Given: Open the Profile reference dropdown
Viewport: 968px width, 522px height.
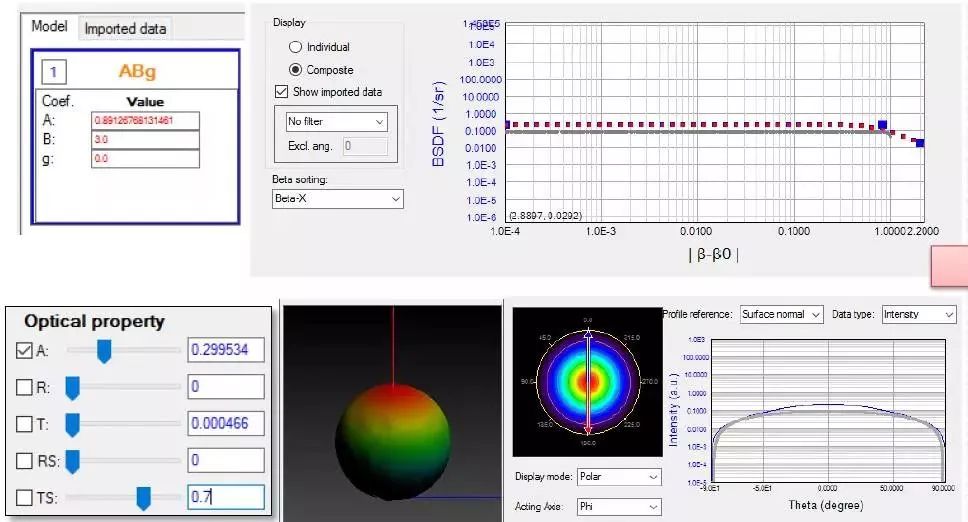Looking at the screenshot, I should tap(781, 314).
